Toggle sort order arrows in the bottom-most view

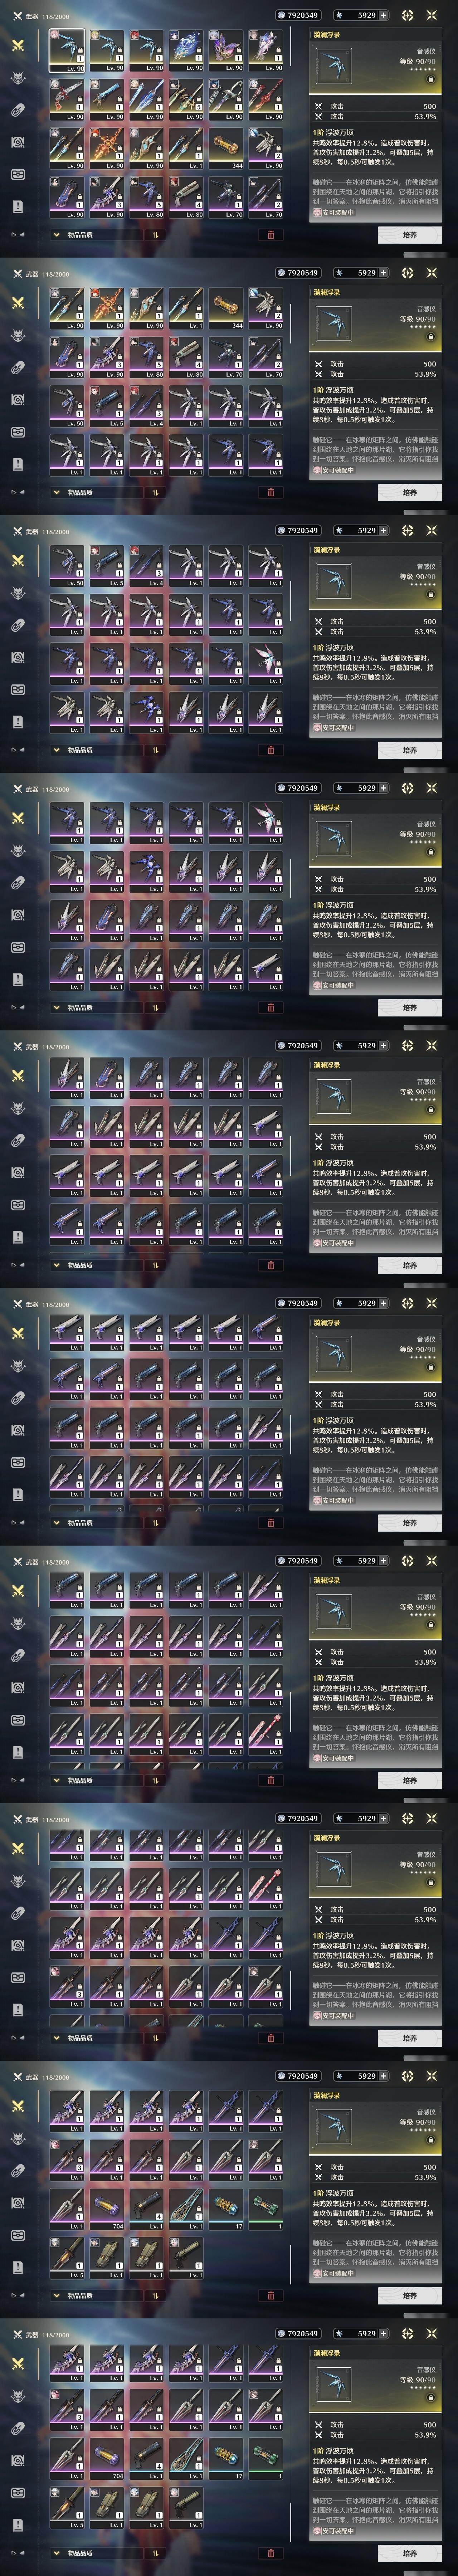tap(155, 2553)
